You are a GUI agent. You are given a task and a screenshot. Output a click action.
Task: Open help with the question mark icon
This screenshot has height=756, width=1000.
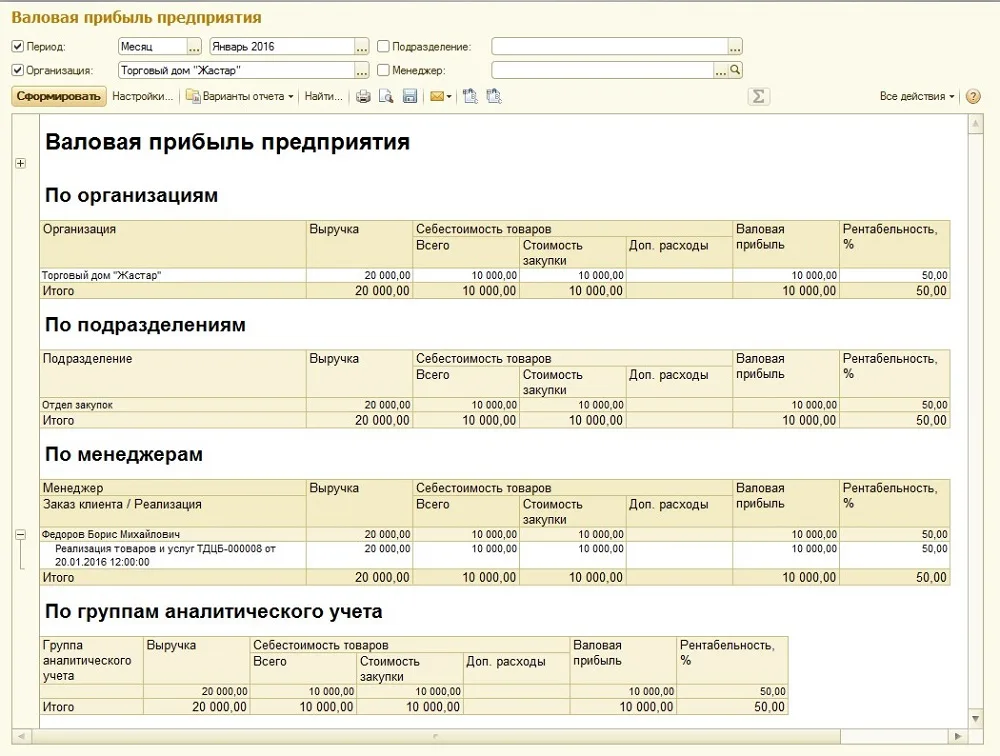(973, 96)
